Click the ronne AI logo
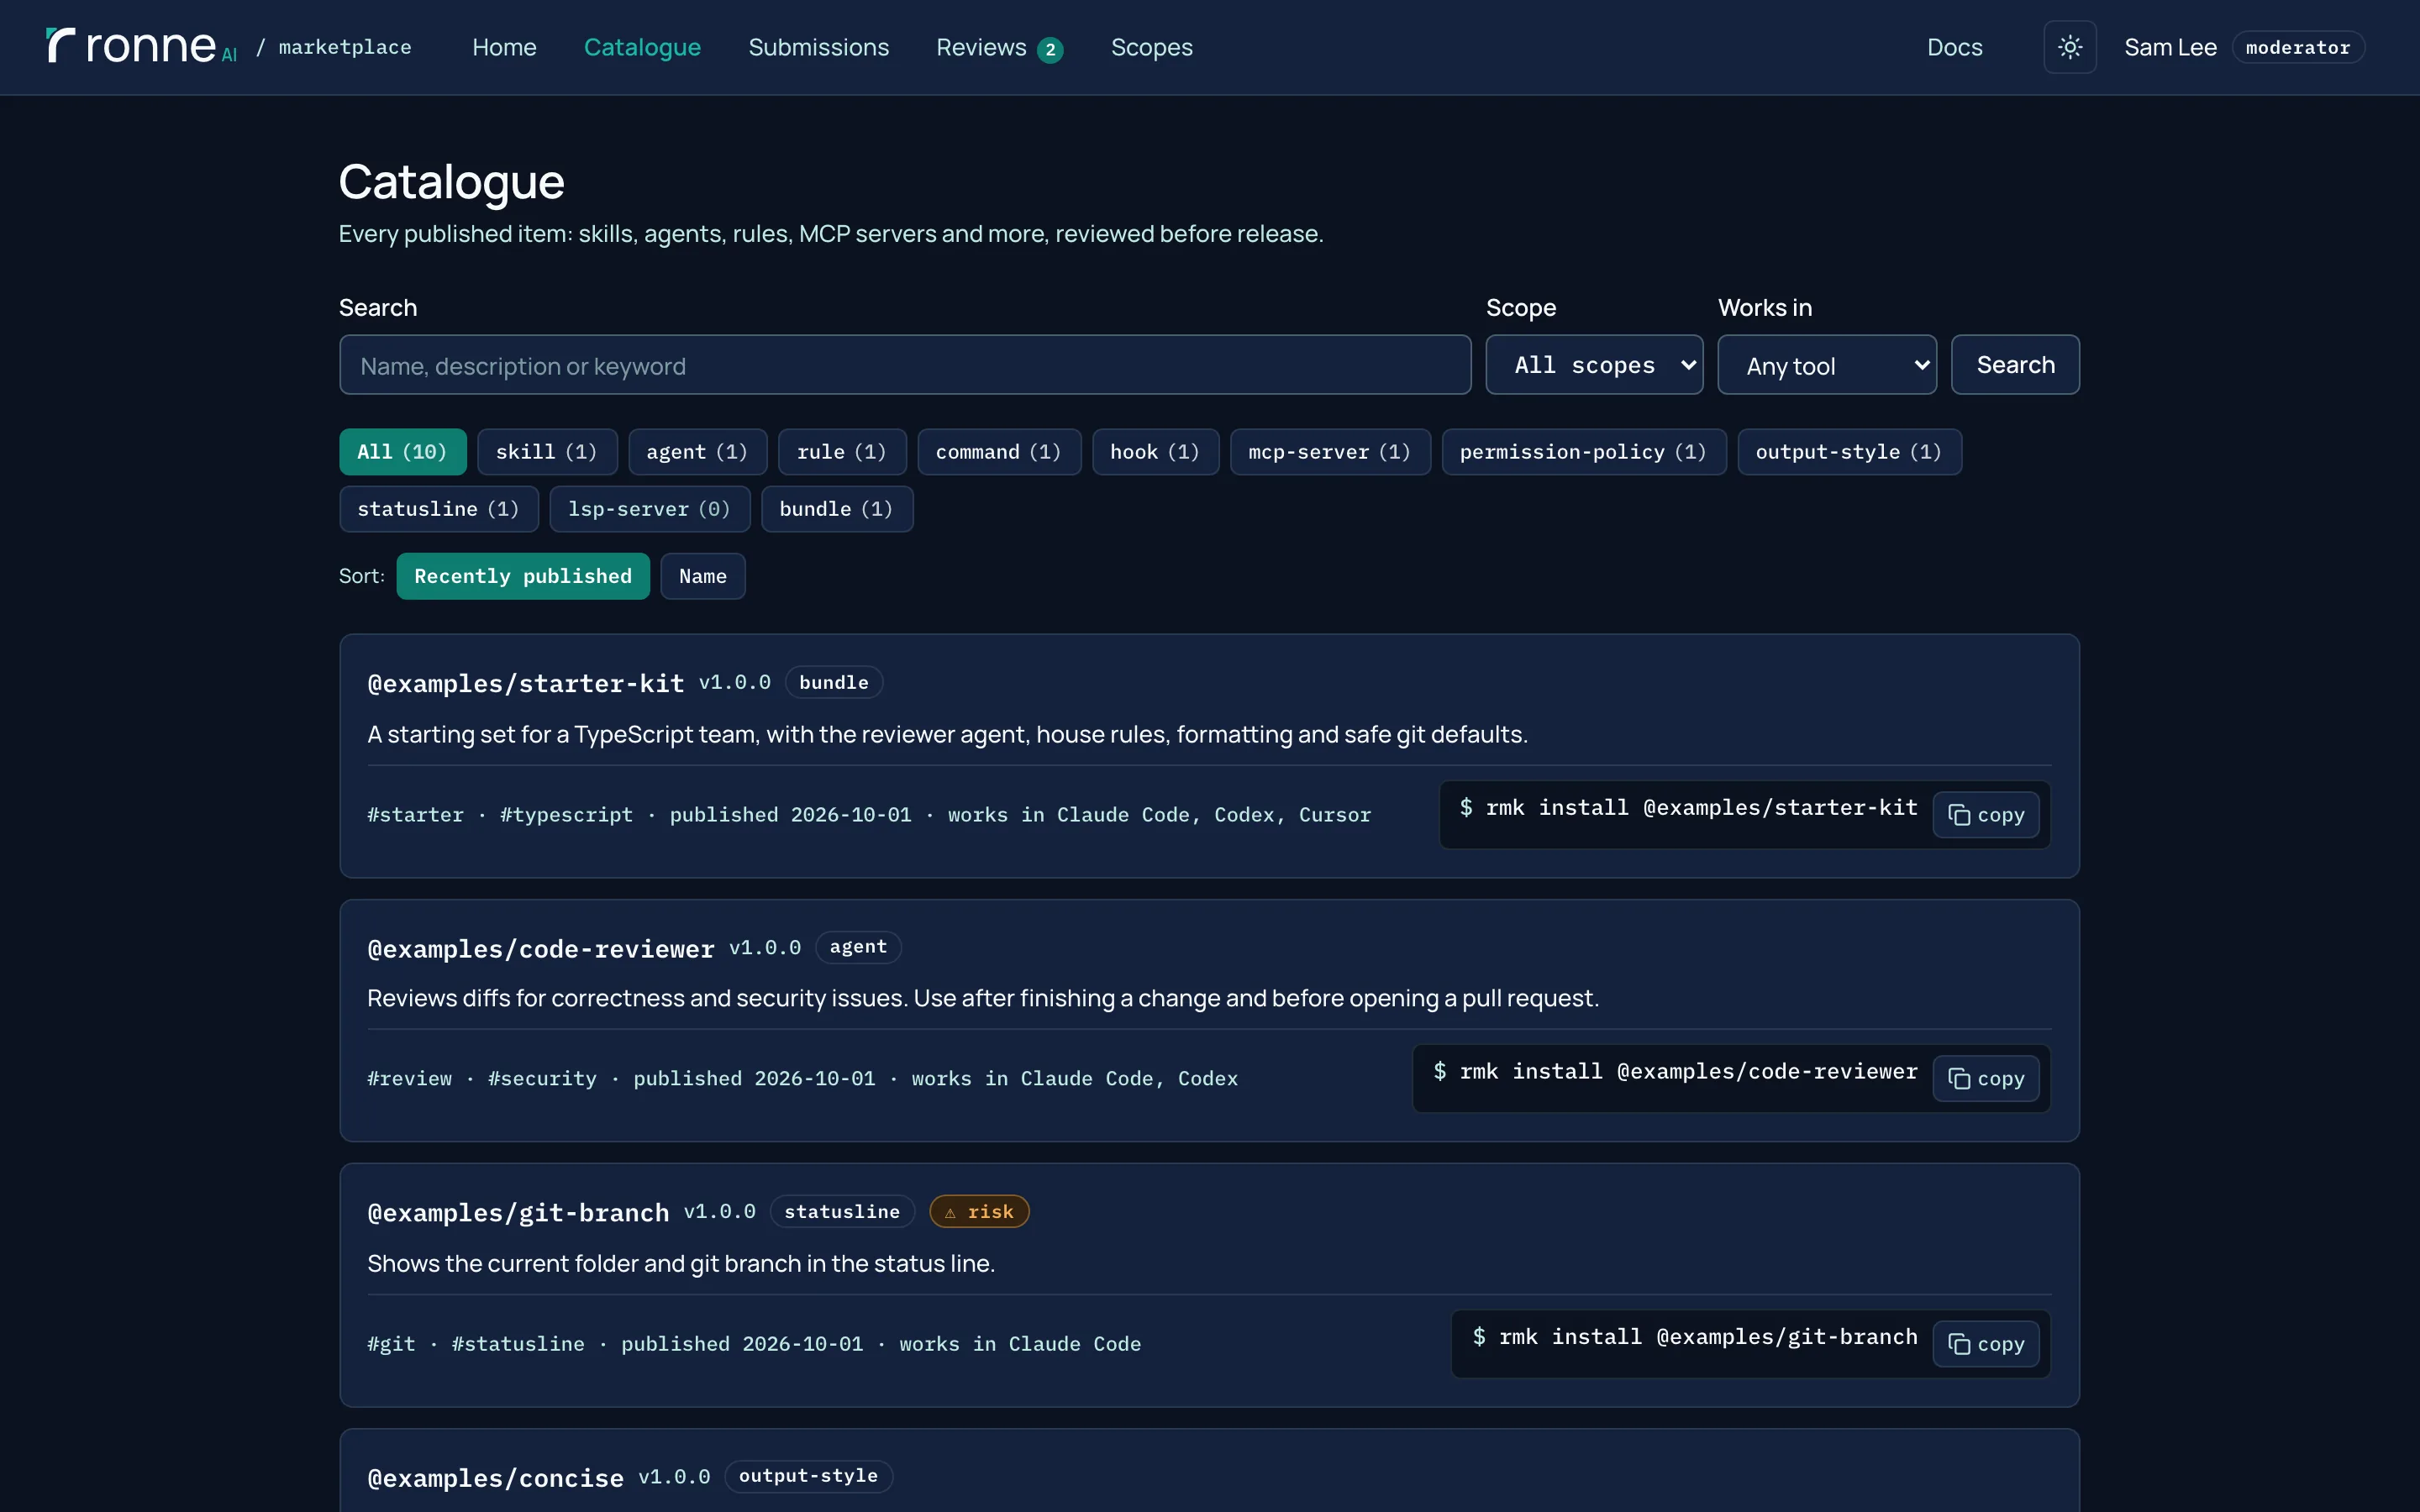This screenshot has width=2420, height=1512. 141,46
